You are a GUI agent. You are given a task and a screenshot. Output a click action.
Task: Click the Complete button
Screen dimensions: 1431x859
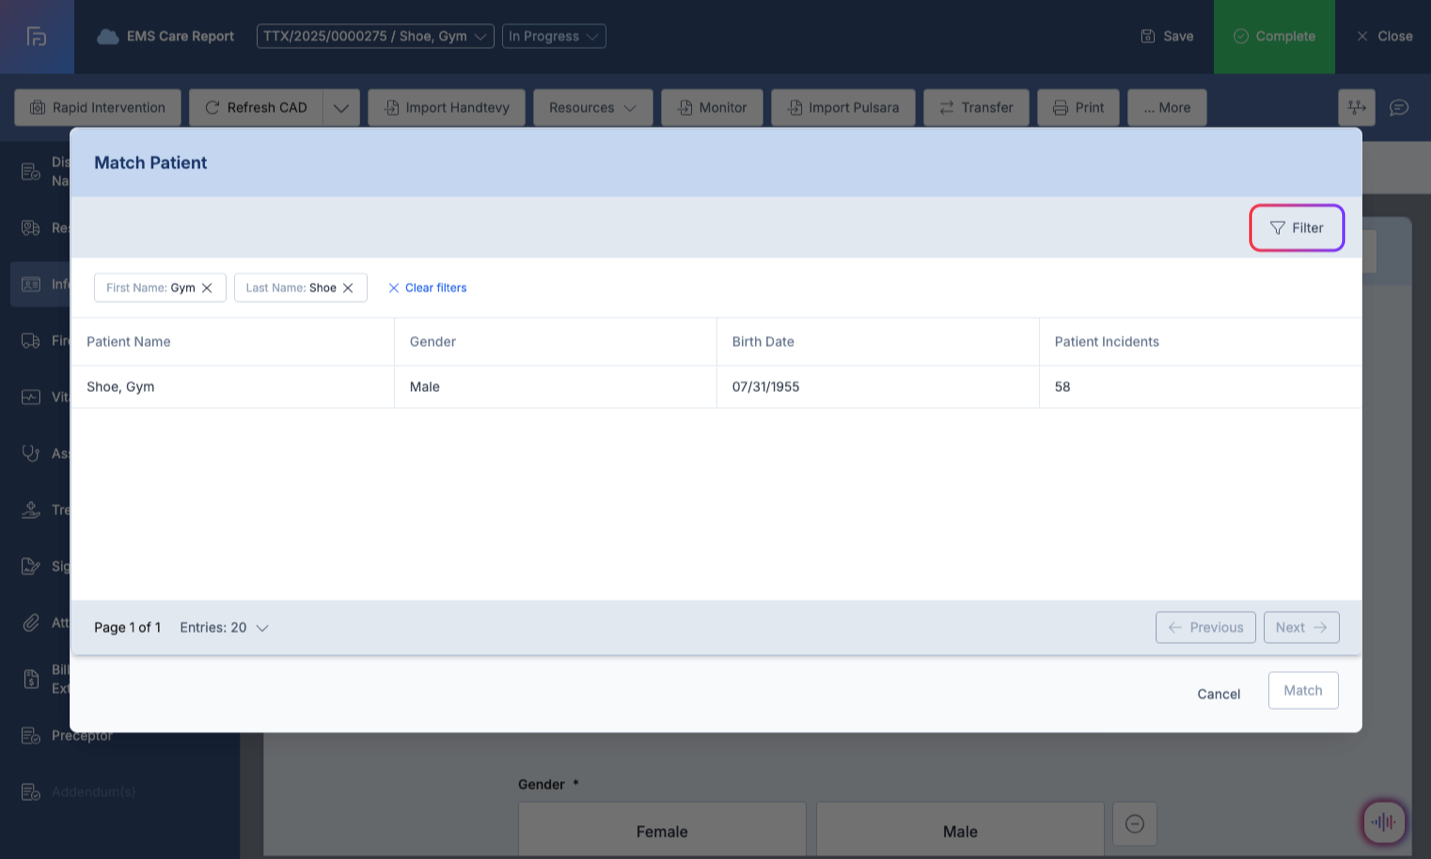(1273, 36)
